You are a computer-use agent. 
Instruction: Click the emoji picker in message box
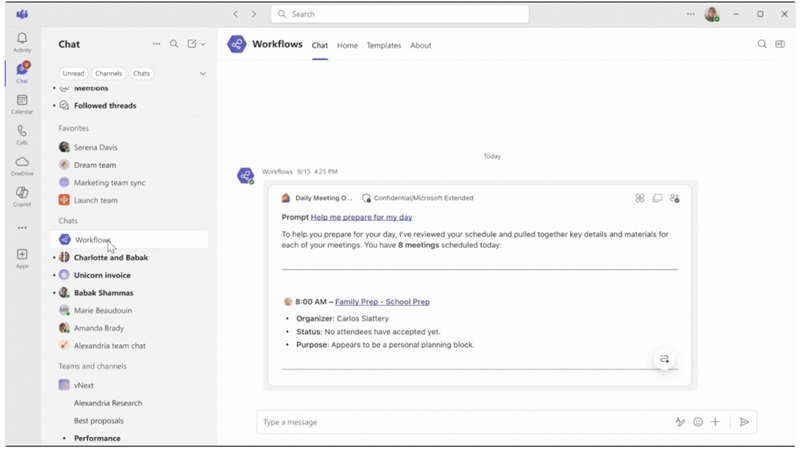698,422
